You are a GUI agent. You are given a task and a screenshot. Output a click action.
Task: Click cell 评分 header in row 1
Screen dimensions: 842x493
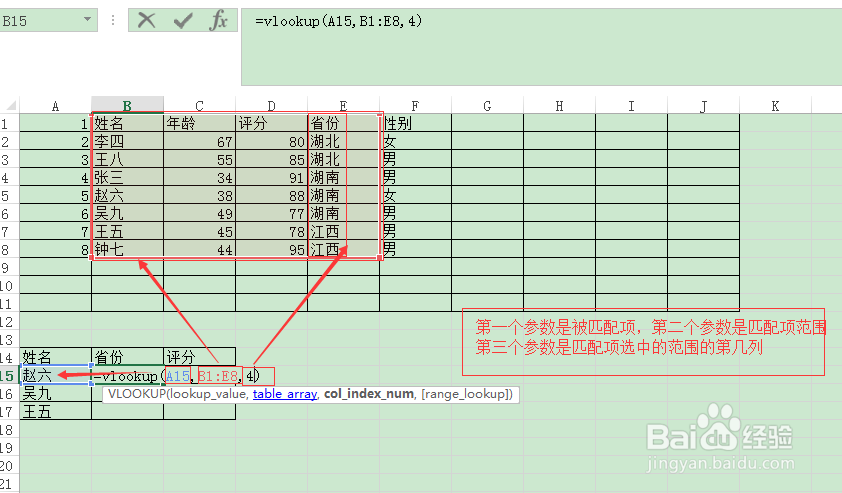click(x=271, y=123)
